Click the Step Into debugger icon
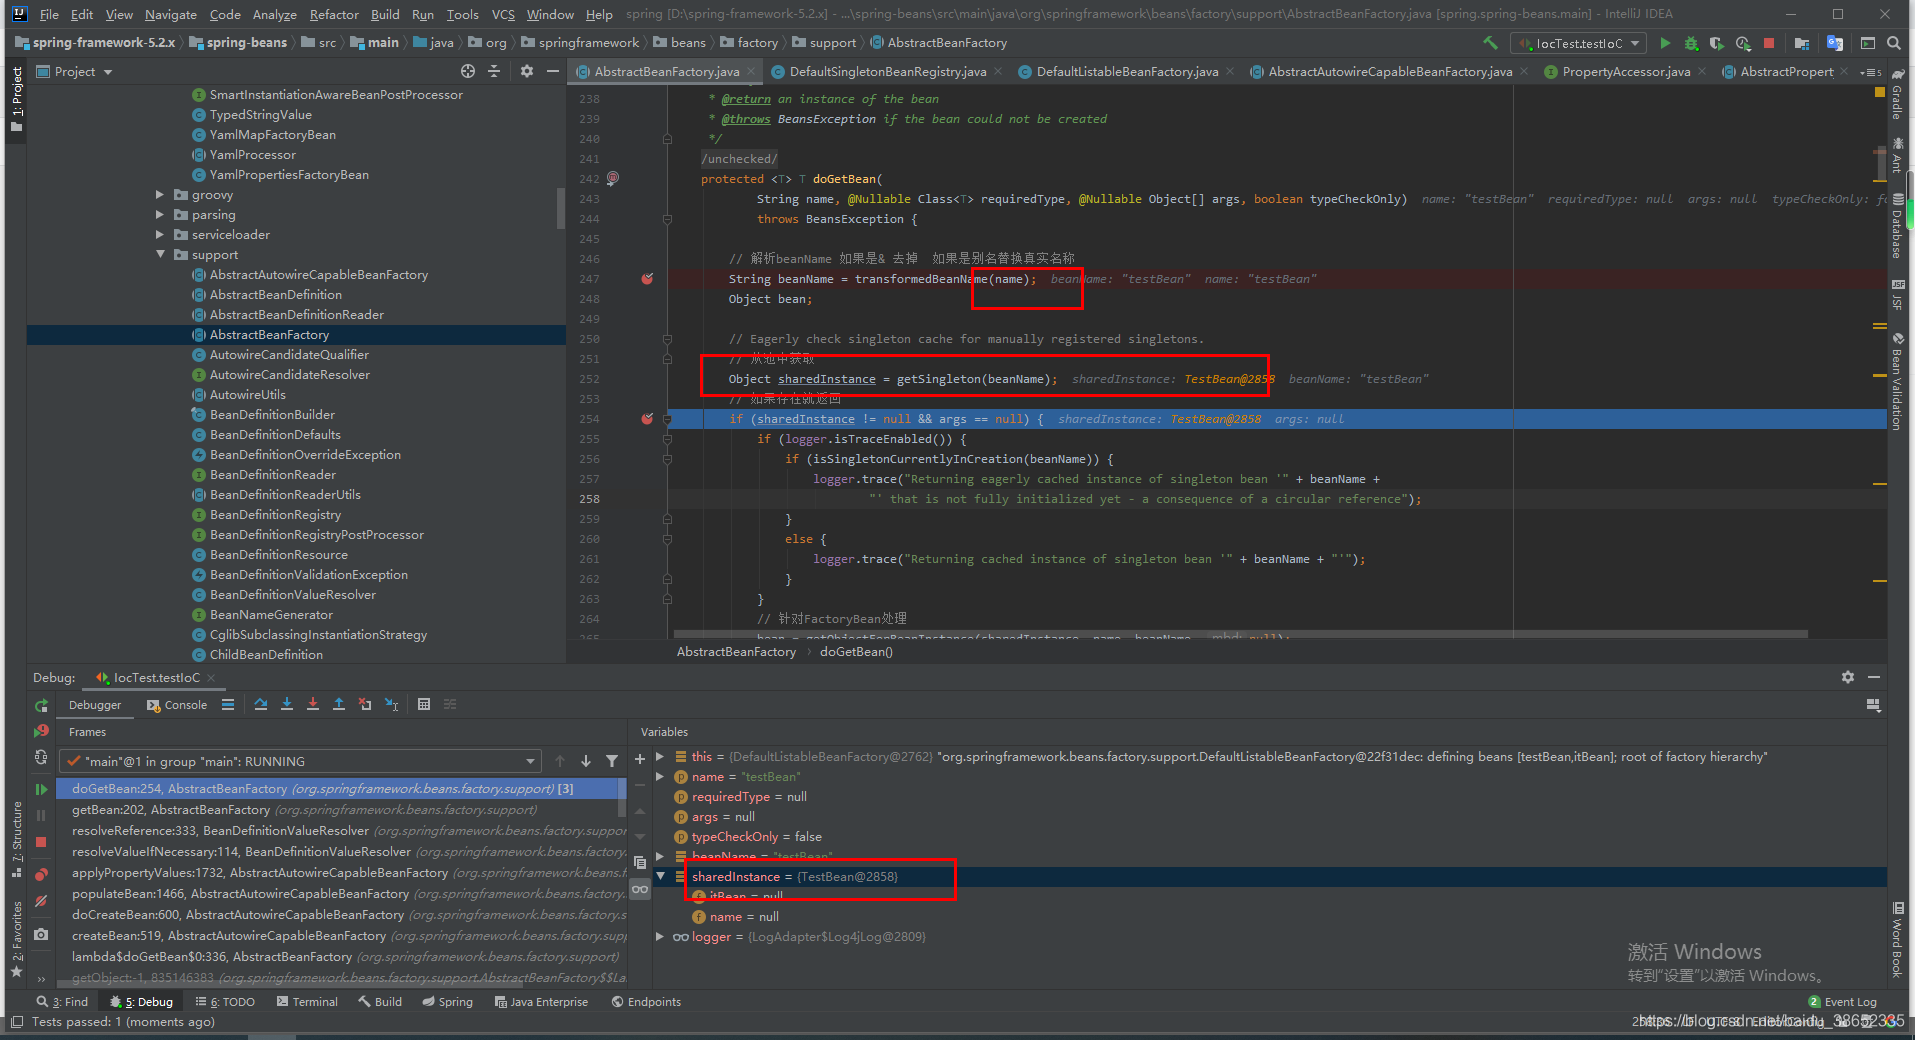1915x1040 pixels. click(x=287, y=704)
